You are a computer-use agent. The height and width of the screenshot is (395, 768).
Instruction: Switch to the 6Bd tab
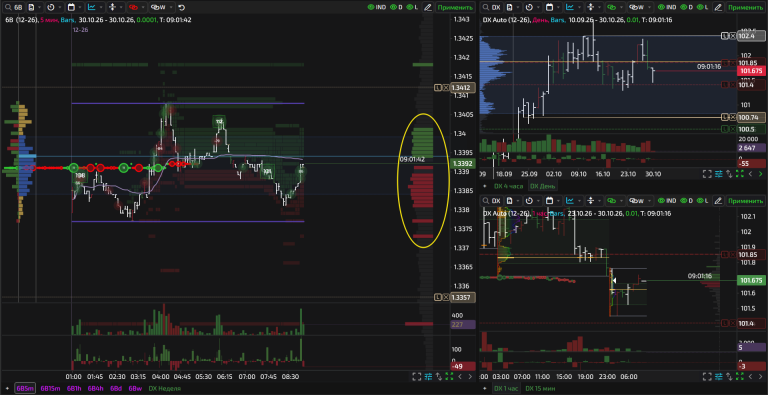tap(116, 388)
